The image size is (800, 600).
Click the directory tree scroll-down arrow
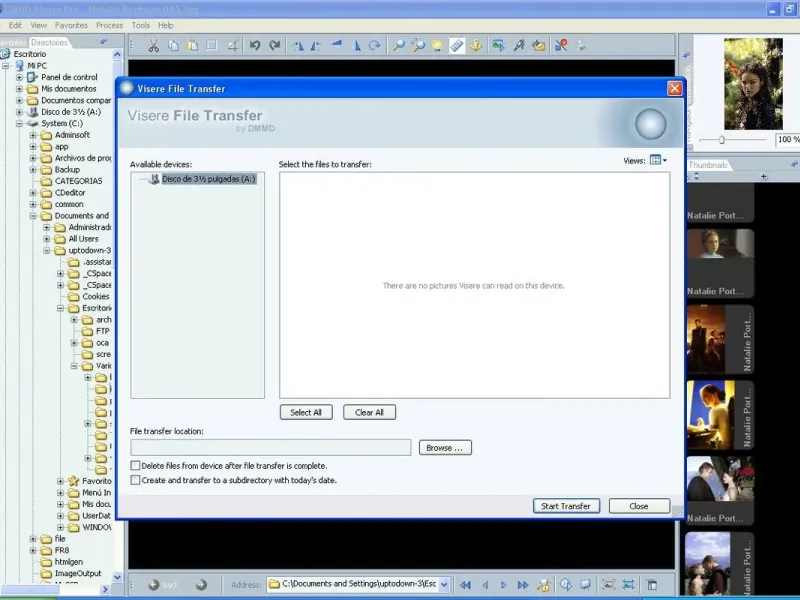(117, 578)
